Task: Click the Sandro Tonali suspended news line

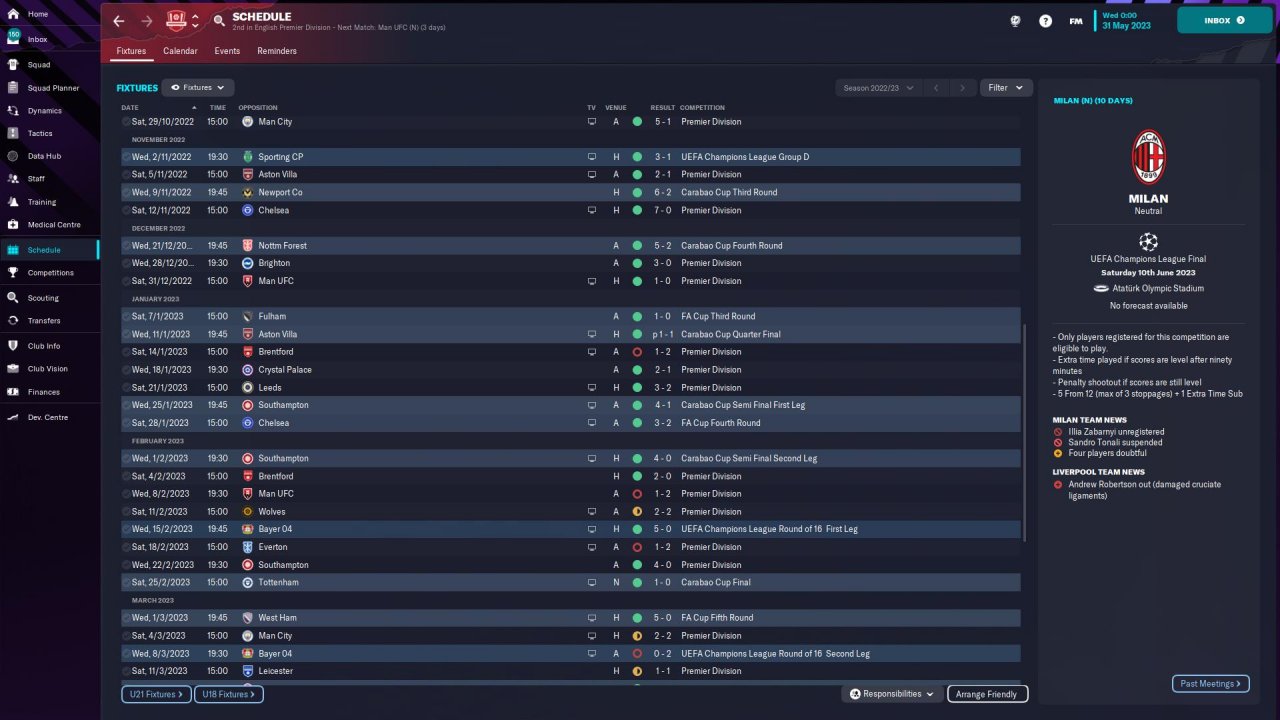Action: [x=1113, y=442]
